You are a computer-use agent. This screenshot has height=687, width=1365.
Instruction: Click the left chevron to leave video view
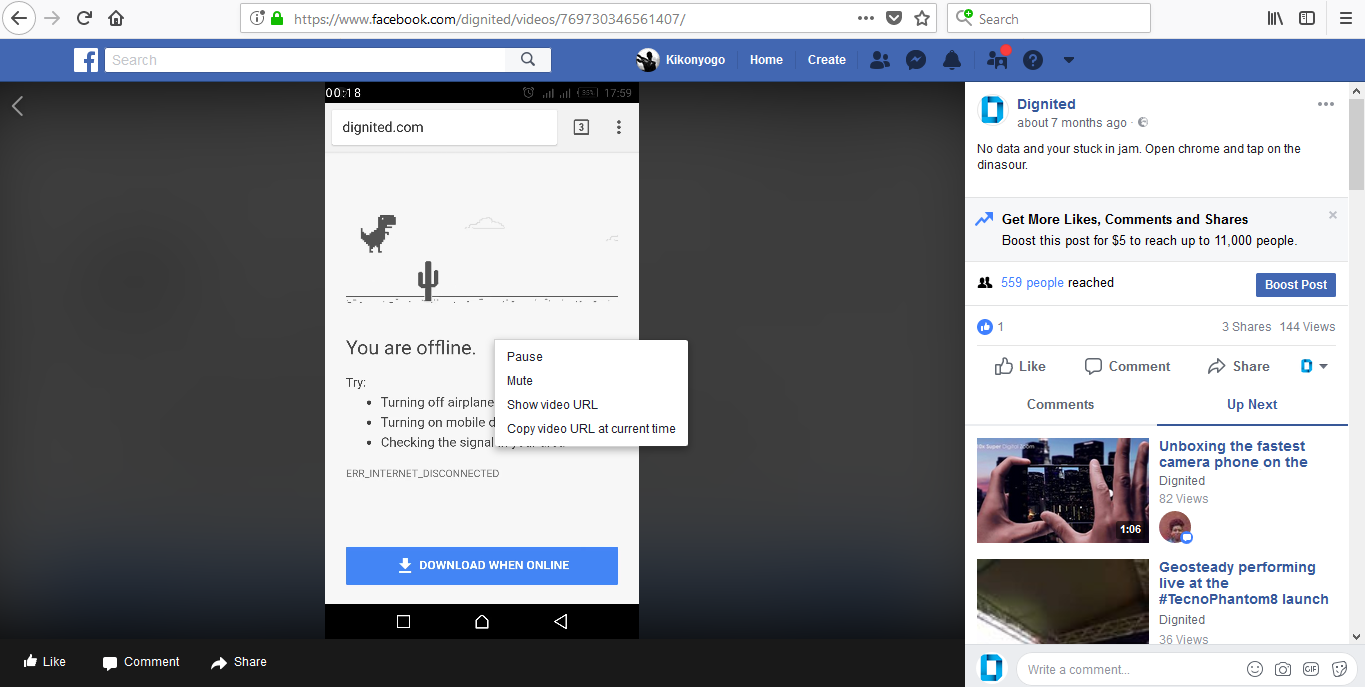pyautogui.click(x=17, y=106)
